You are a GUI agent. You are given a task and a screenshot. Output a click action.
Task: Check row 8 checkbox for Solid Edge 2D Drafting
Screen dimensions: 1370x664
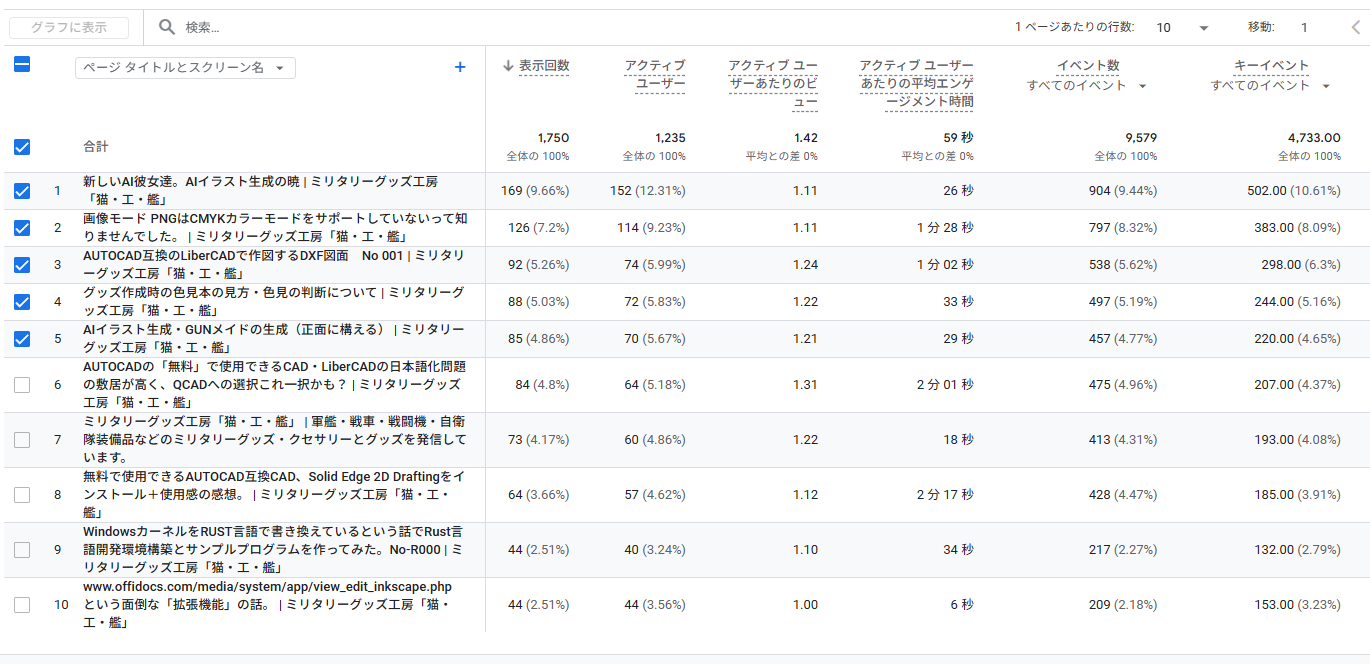tap(22, 495)
